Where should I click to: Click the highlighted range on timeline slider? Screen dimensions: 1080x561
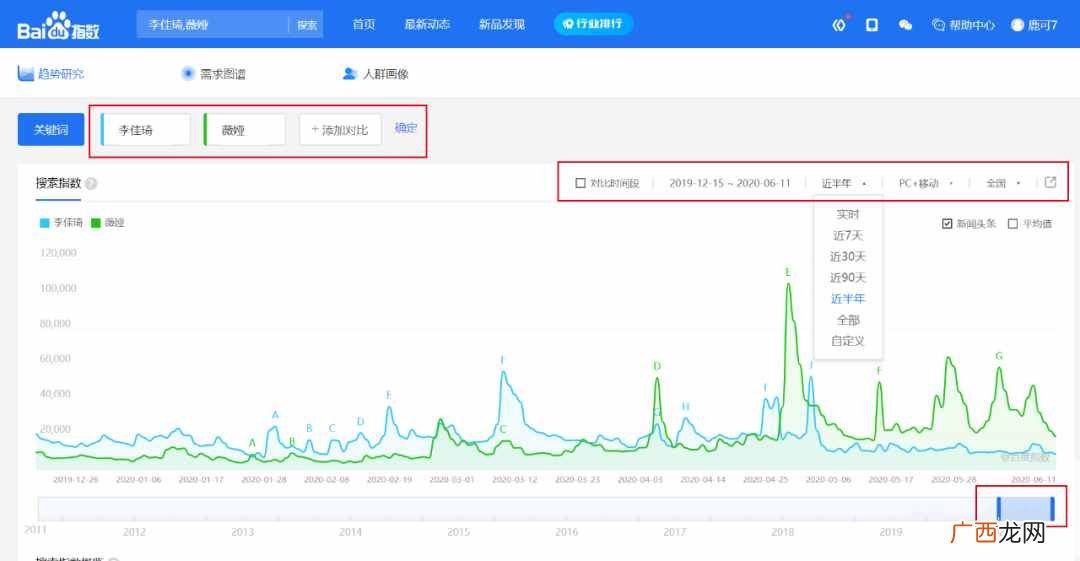click(x=1025, y=509)
